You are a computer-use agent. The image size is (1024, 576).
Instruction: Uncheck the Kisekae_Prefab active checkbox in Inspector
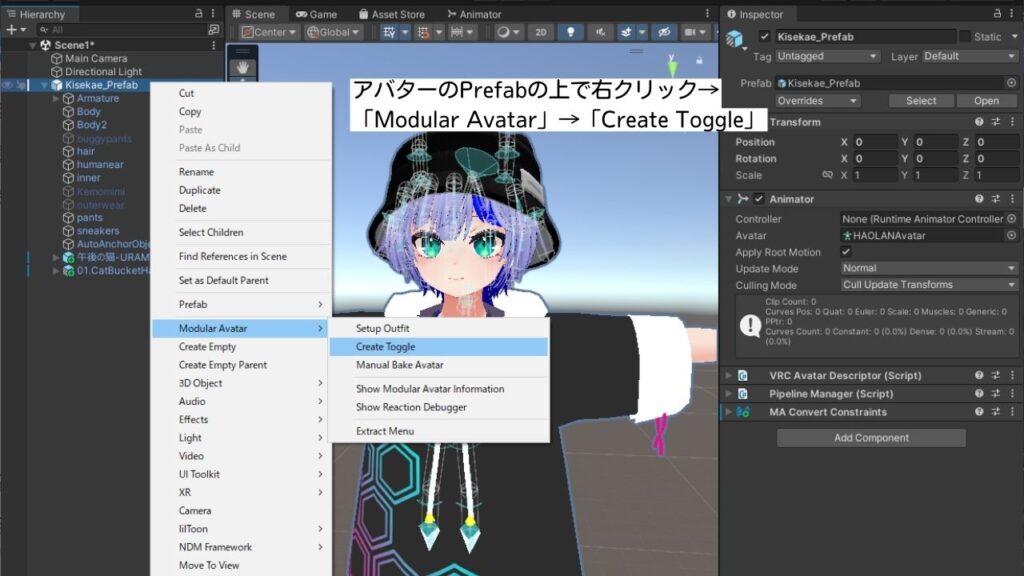tap(764, 36)
